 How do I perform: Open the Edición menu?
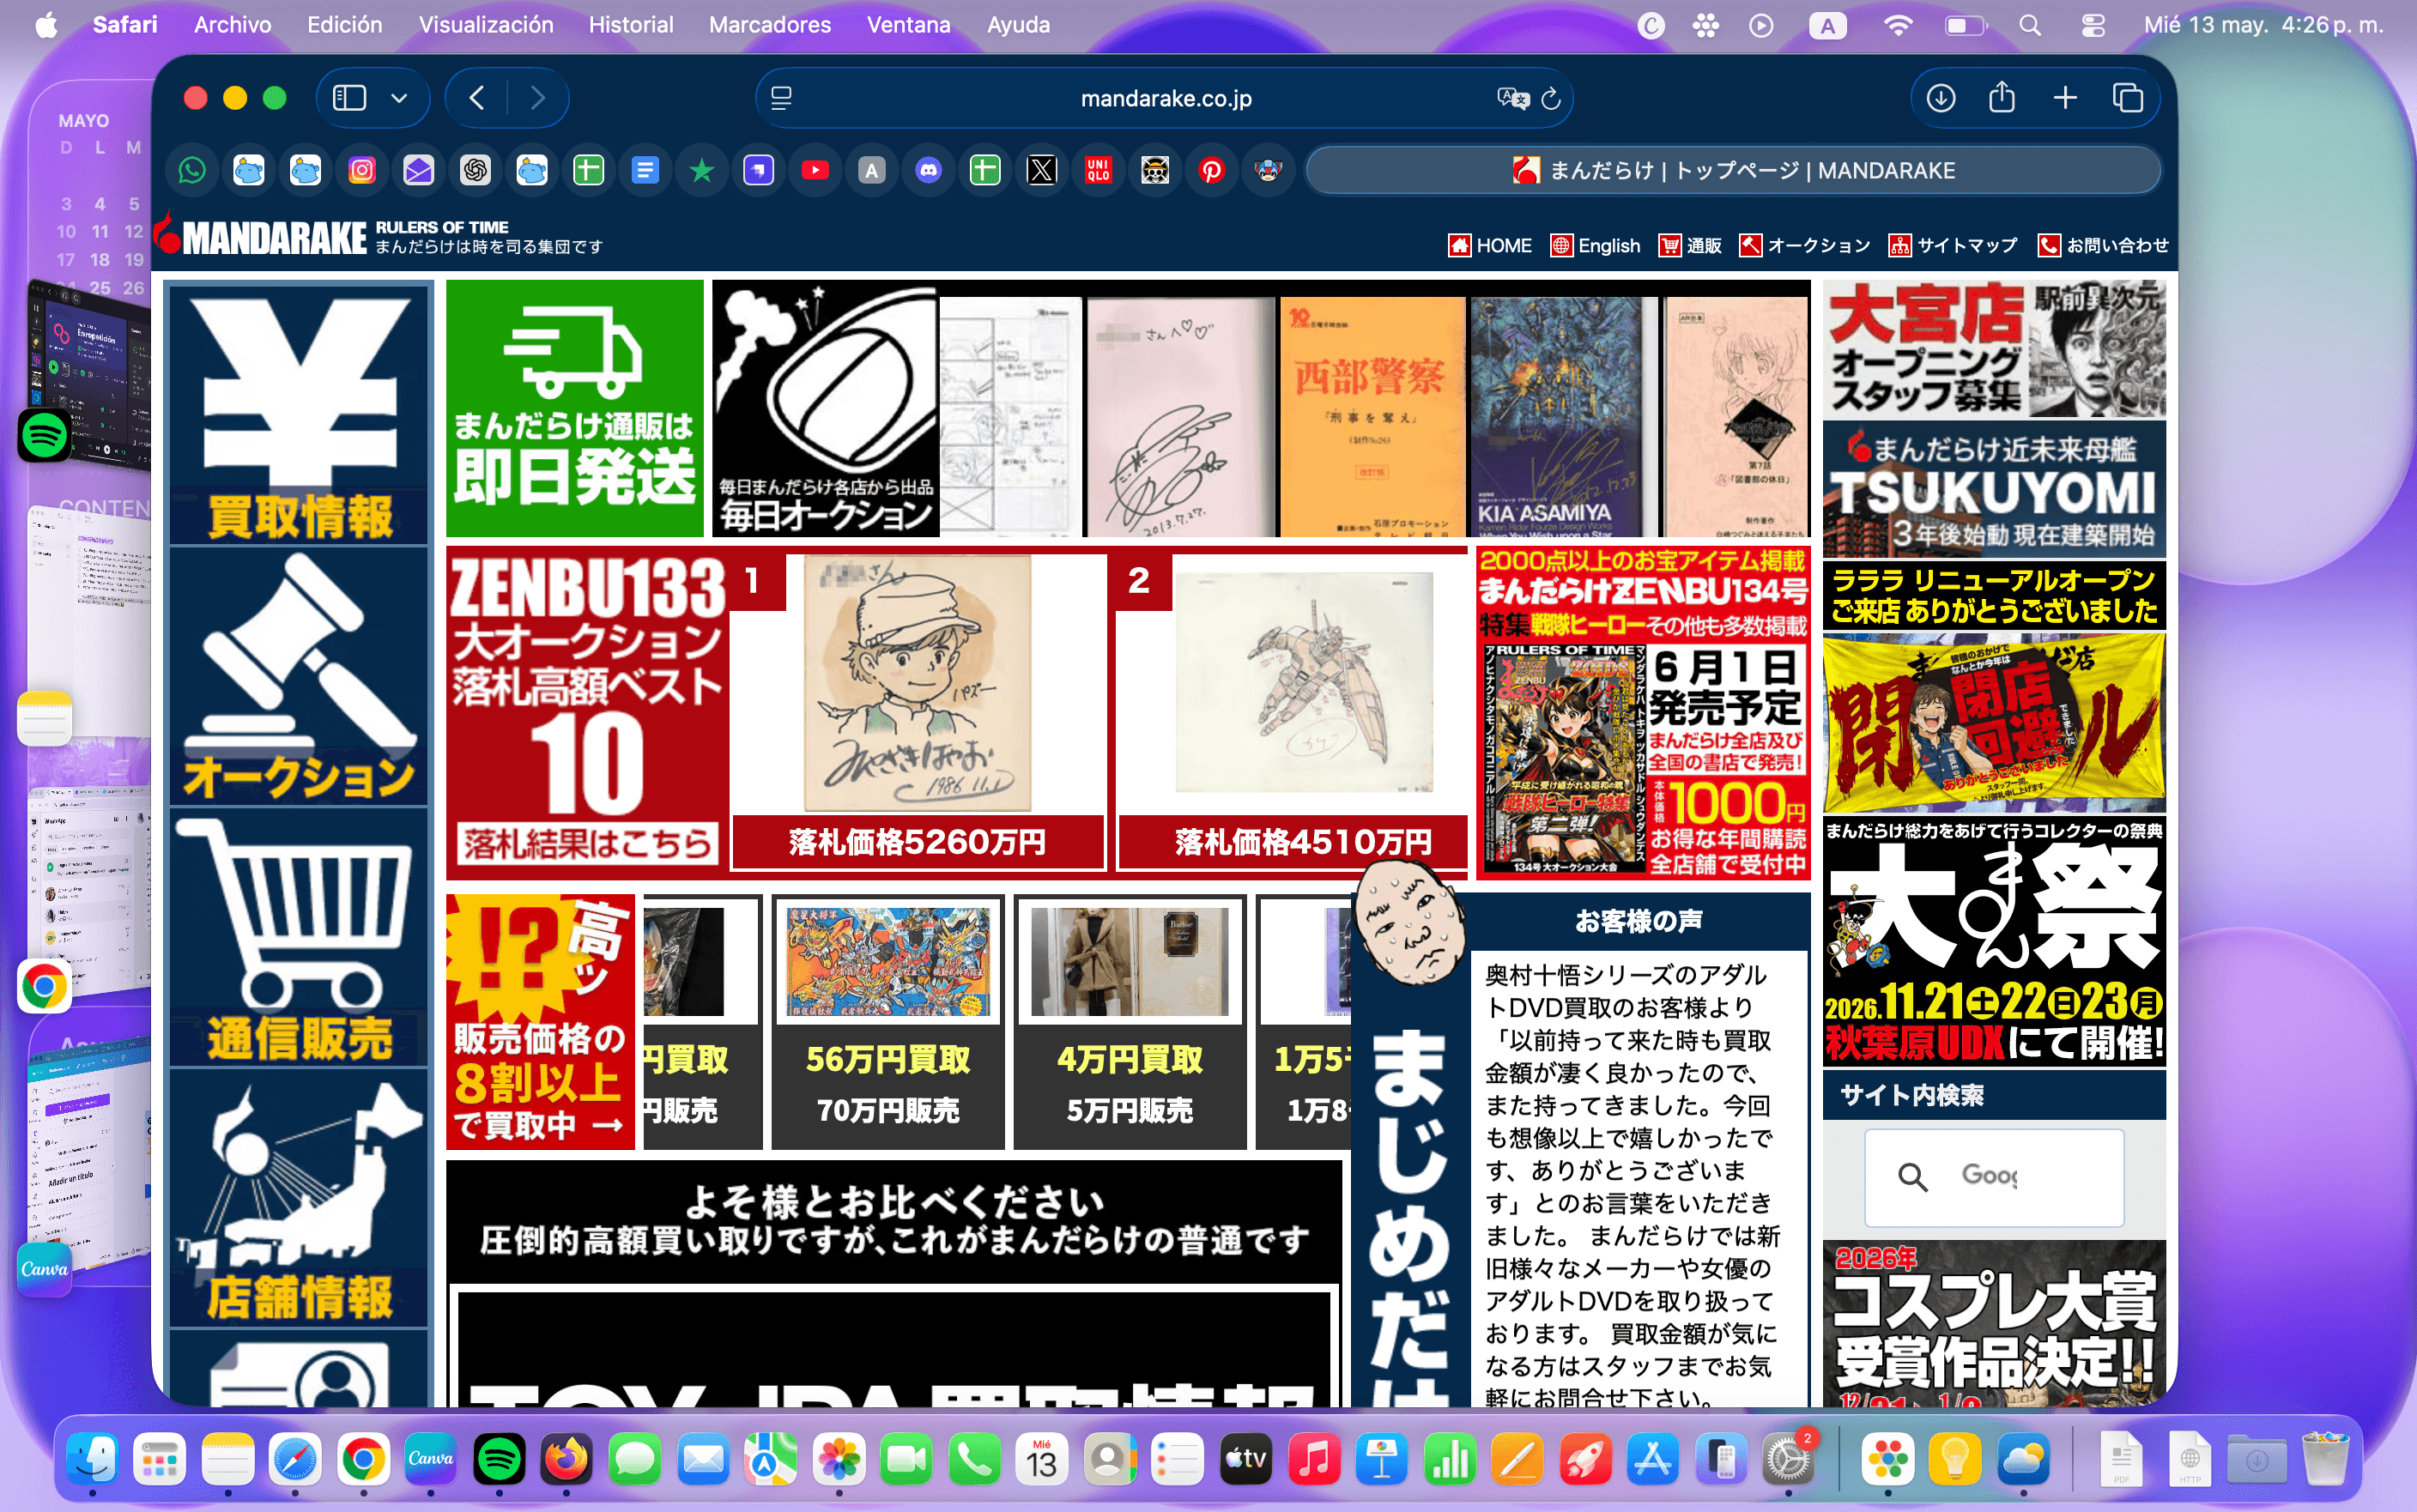[344, 25]
